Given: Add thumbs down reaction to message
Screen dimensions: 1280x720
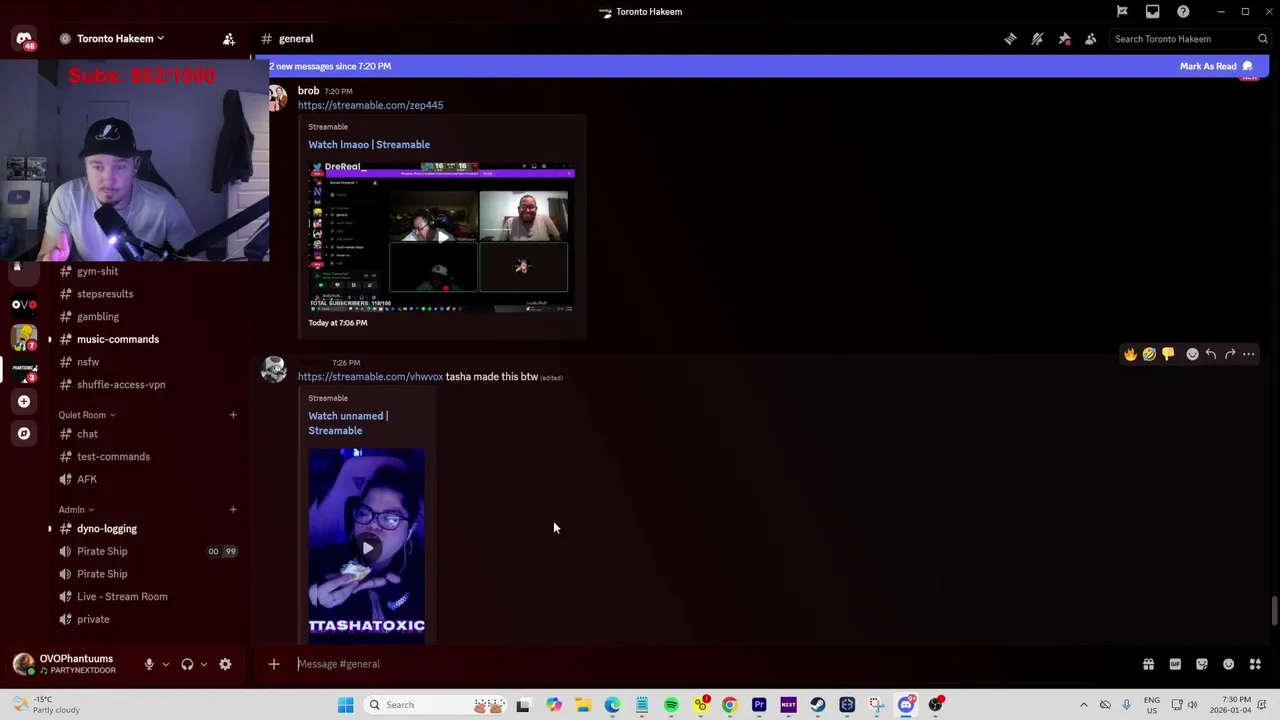Looking at the screenshot, I should [x=1168, y=354].
